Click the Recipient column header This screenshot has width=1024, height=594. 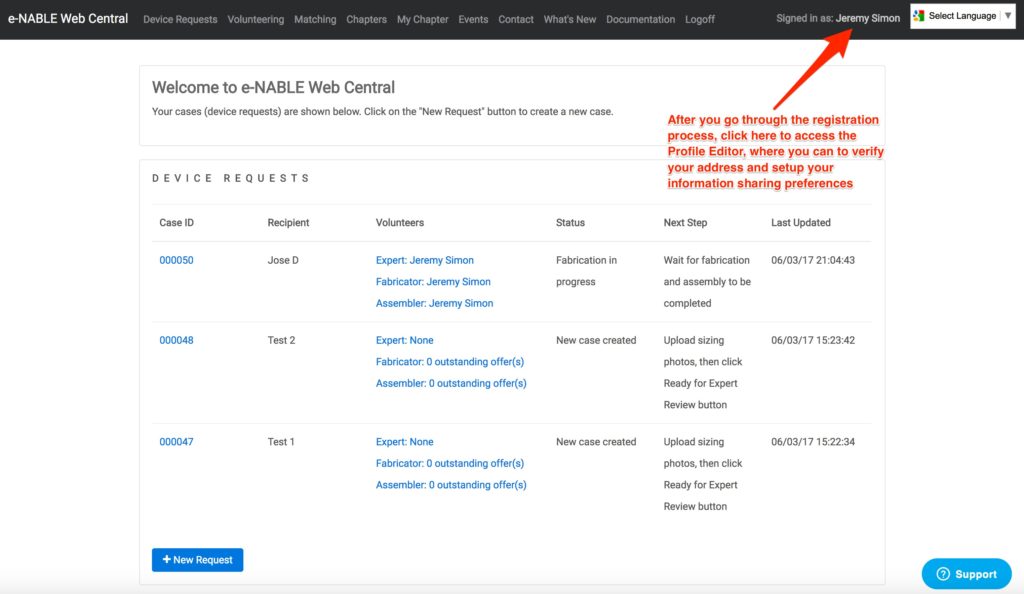point(288,223)
